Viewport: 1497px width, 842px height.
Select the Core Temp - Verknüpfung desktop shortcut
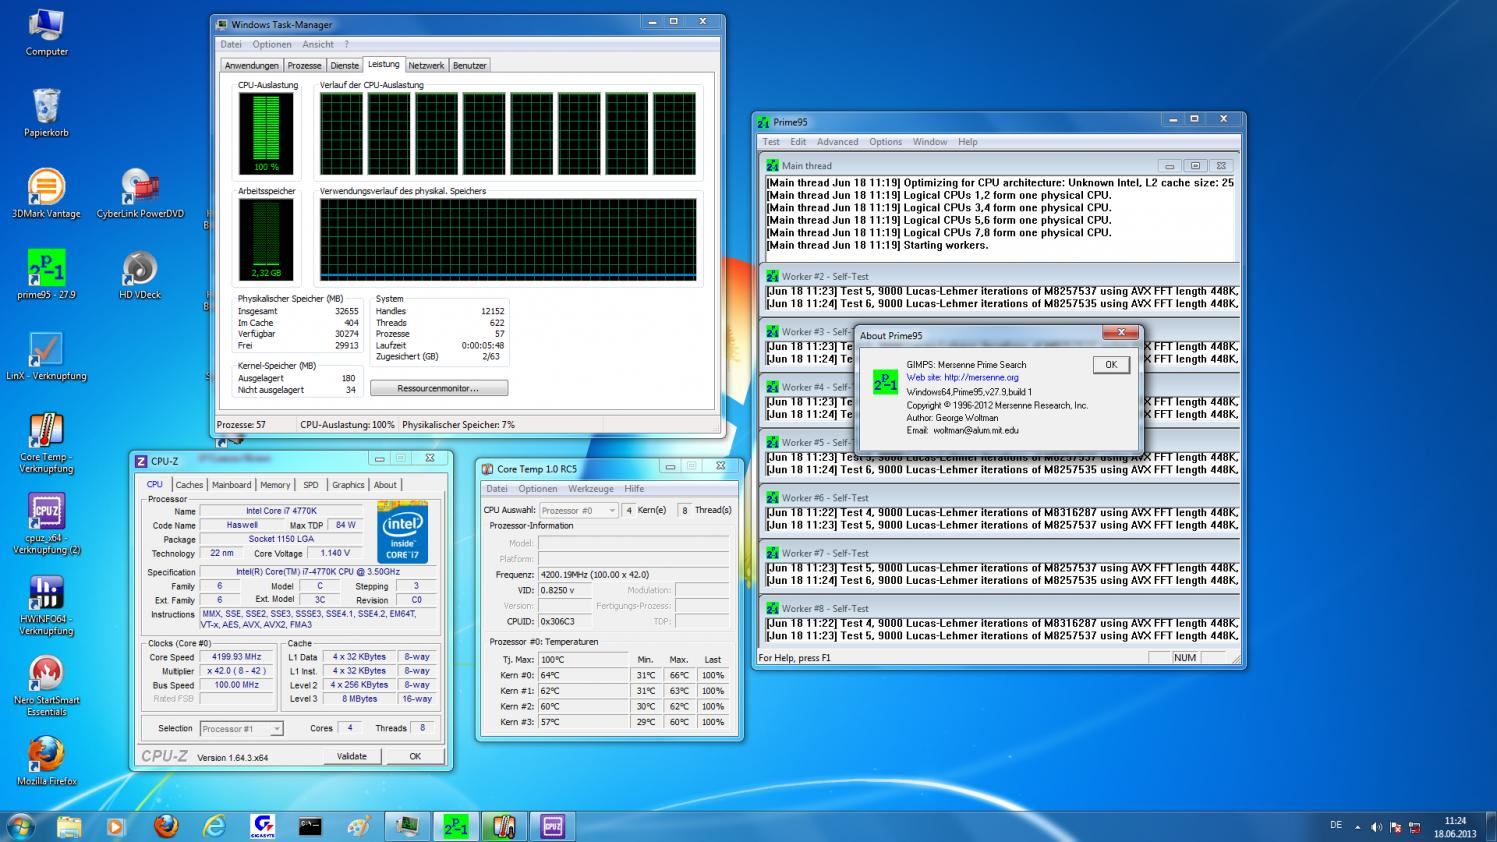point(46,443)
